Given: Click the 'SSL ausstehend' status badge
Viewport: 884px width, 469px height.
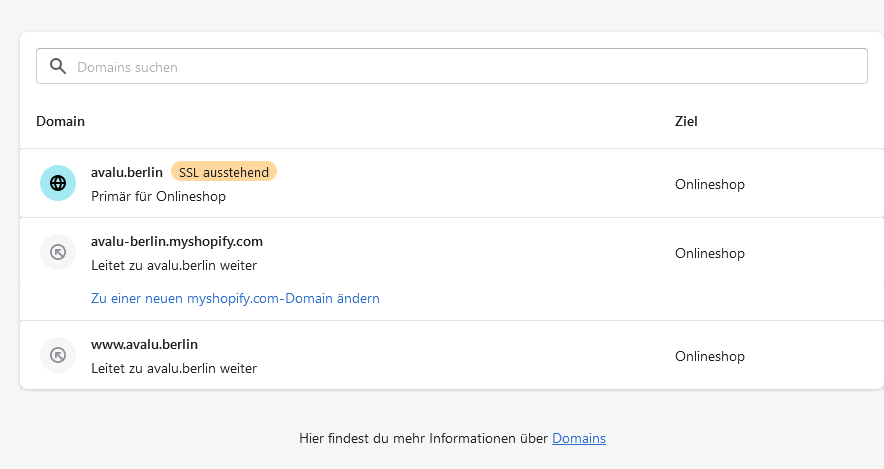Looking at the screenshot, I should [224, 172].
